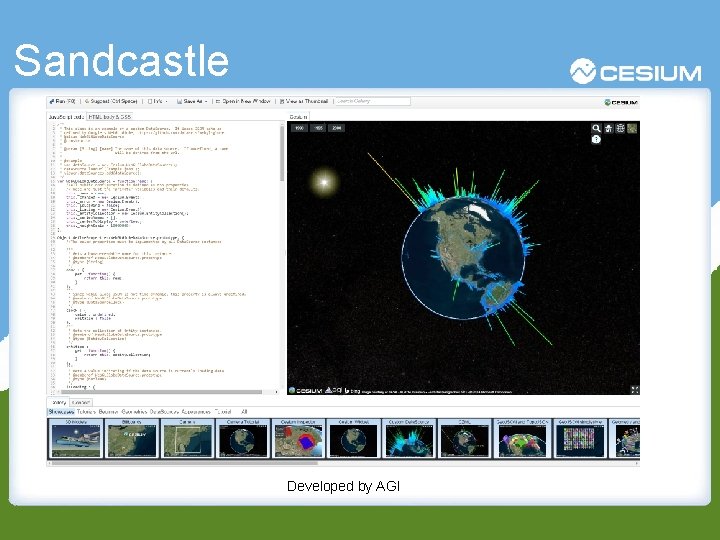Open the Custom DataSource demo thumbnail
This screenshot has width=720, height=540.
coord(409,438)
